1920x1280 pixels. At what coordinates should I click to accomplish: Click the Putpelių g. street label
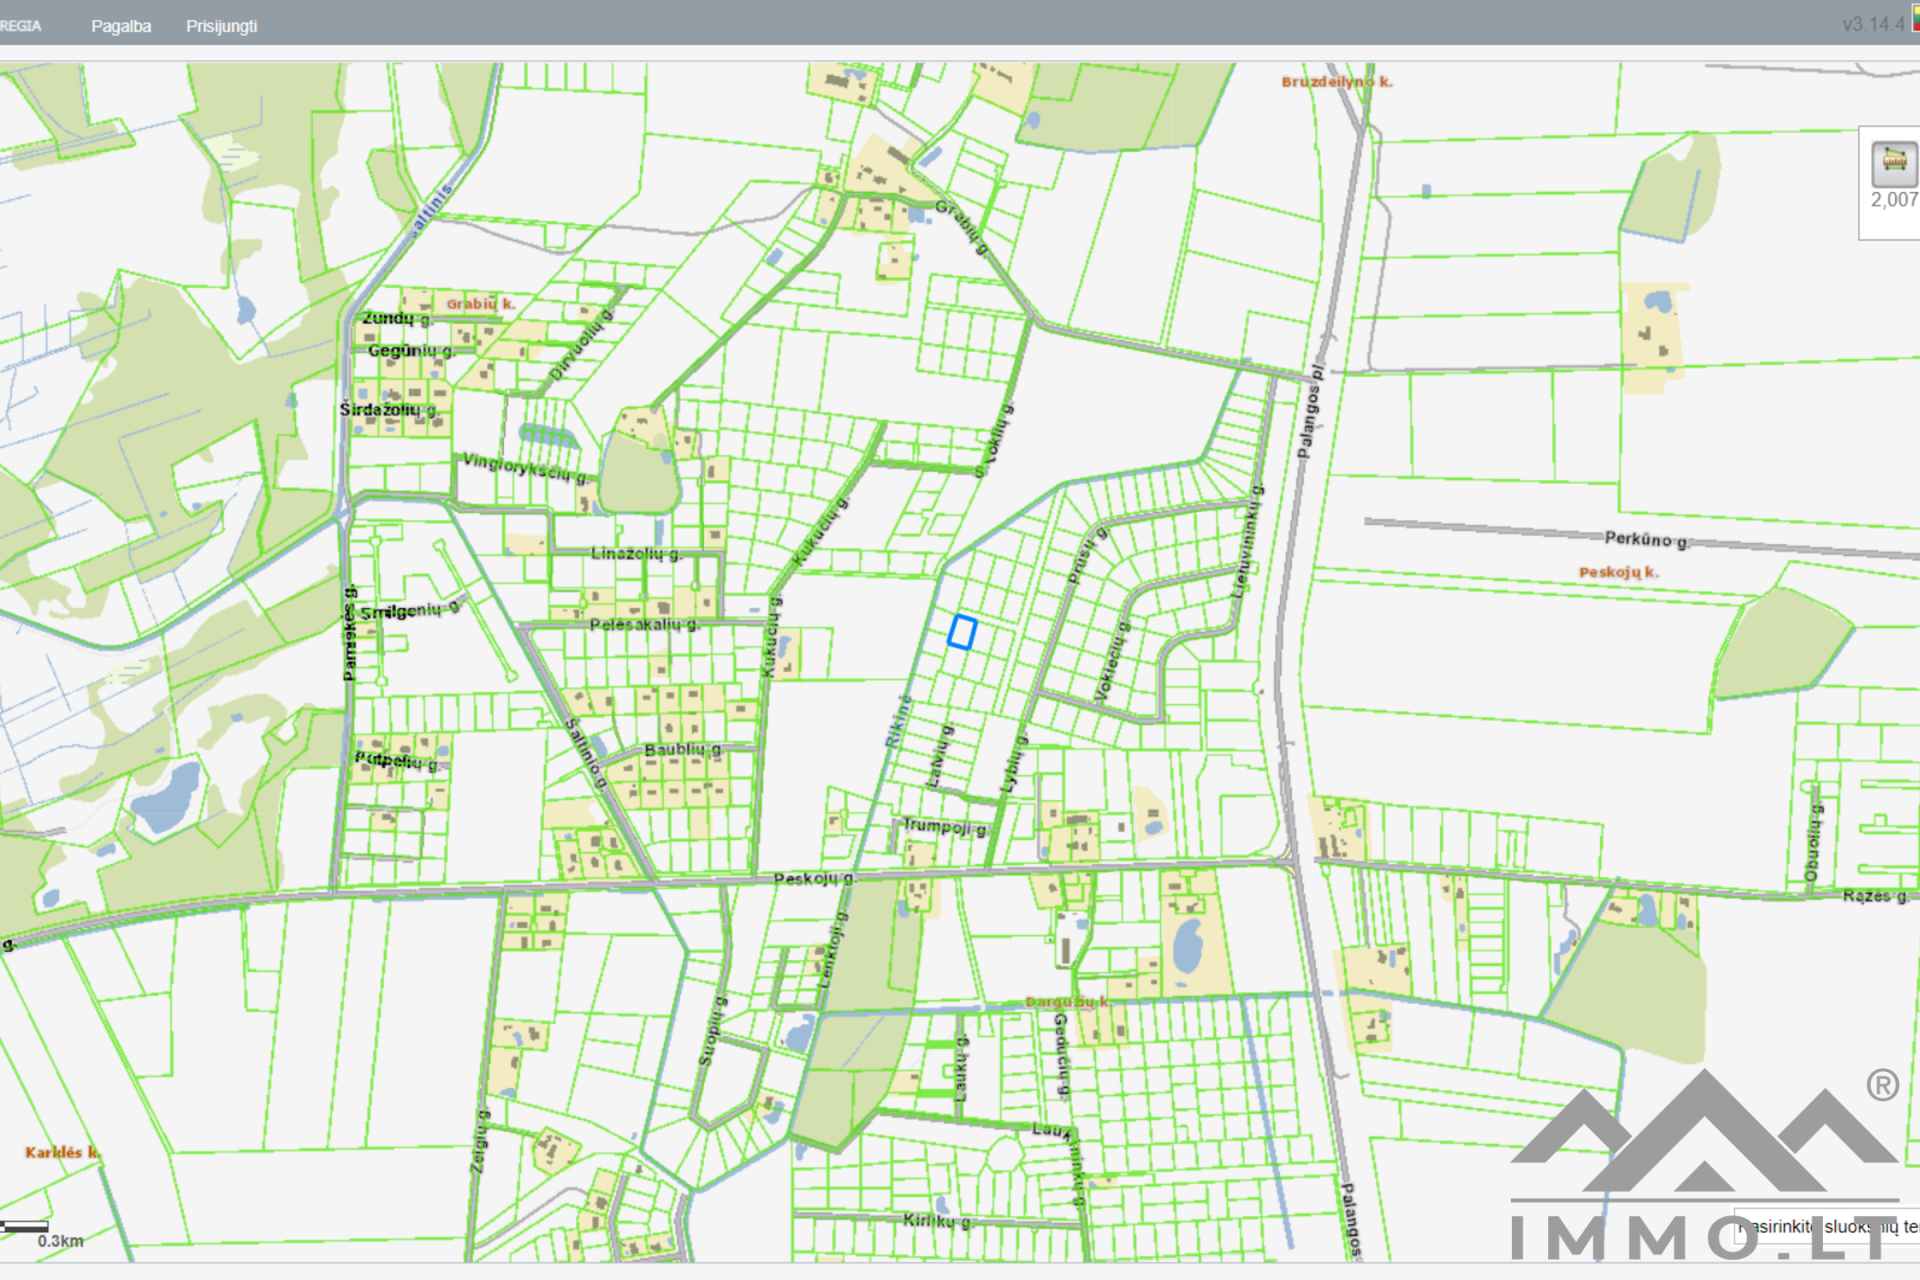point(396,761)
